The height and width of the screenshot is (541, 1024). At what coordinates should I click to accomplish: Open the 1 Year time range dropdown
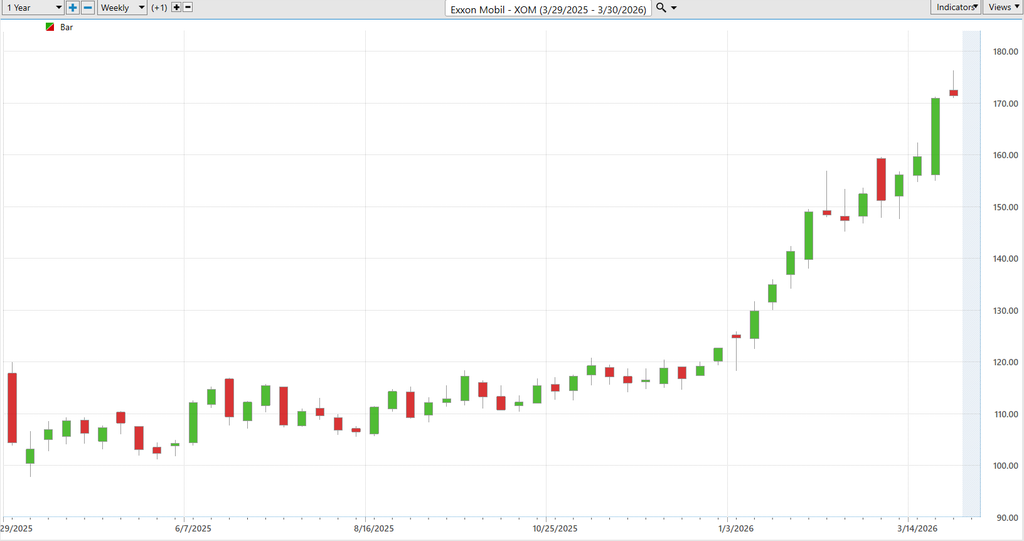(x=33, y=7)
